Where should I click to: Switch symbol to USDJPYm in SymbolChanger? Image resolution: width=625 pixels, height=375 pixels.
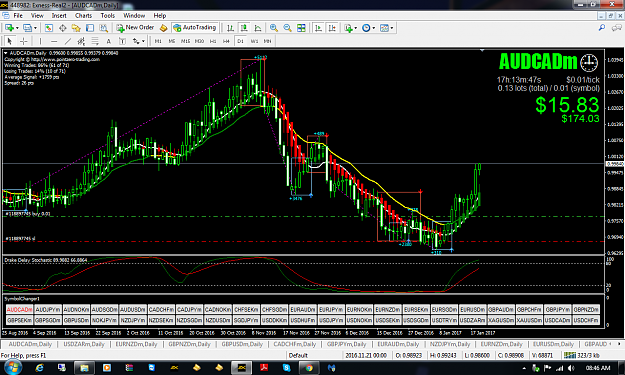point(331,320)
